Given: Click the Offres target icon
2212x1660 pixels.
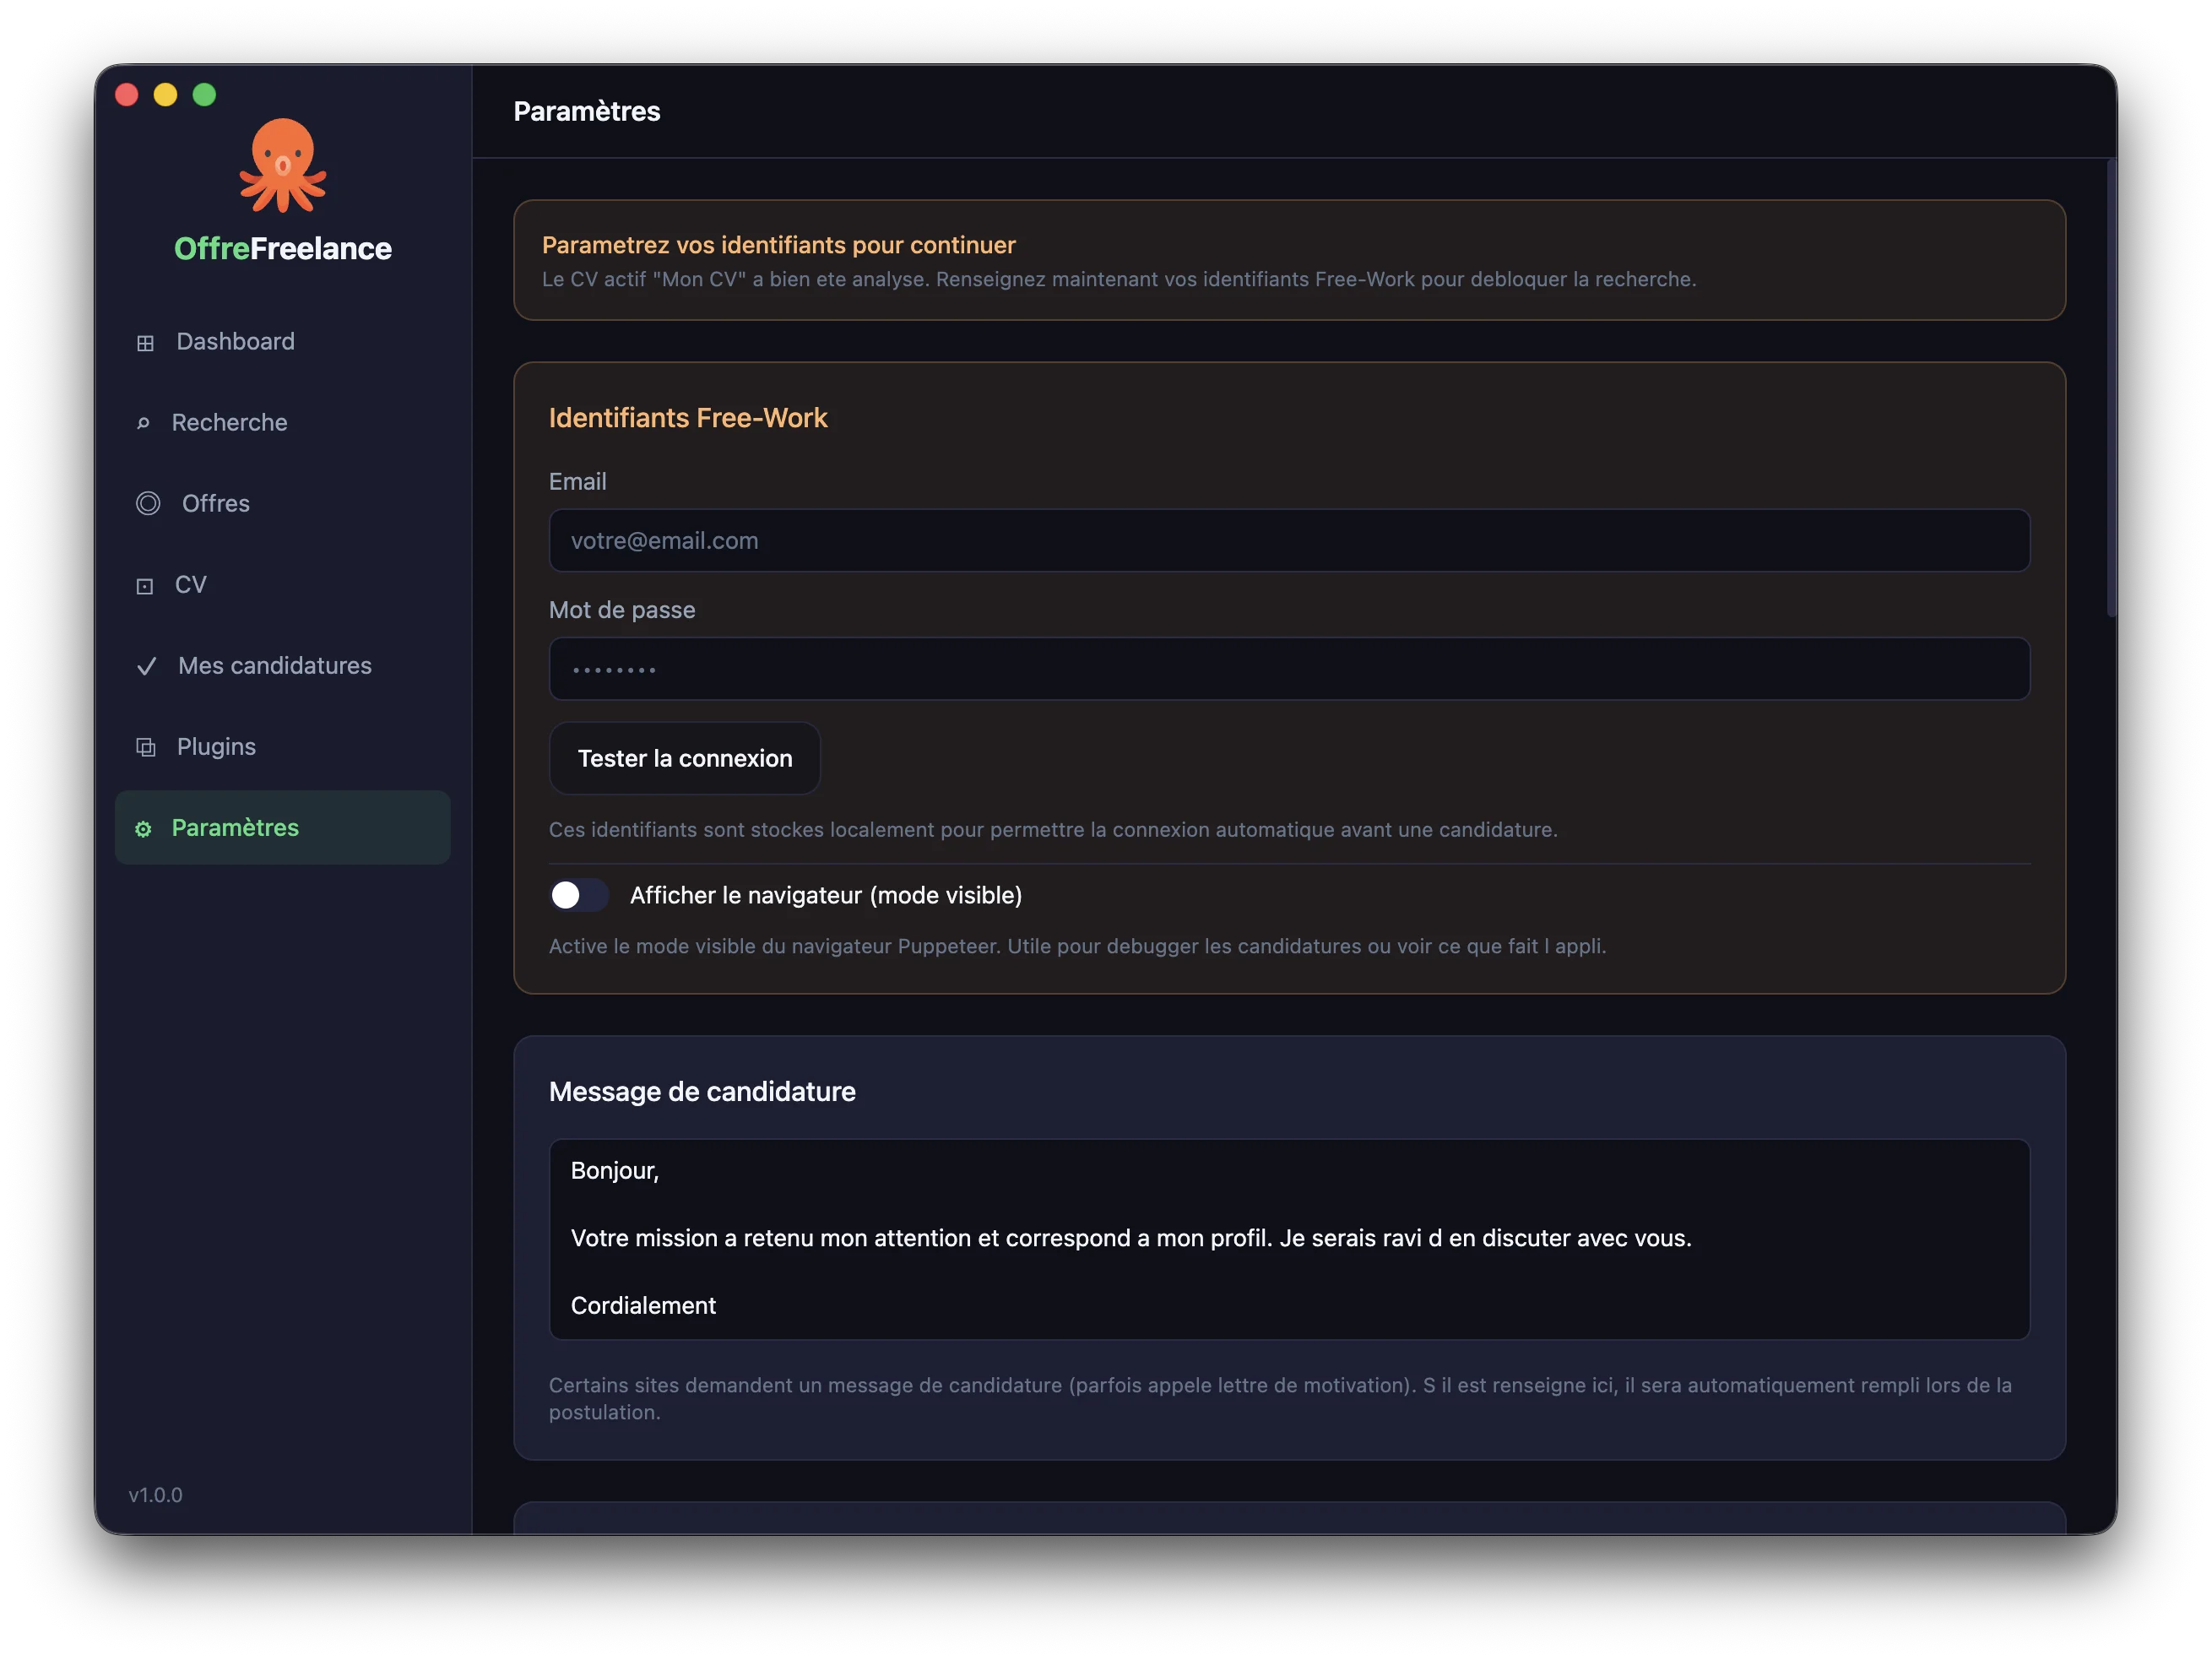Looking at the screenshot, I should pyautogui.click(x=148, y=504).
